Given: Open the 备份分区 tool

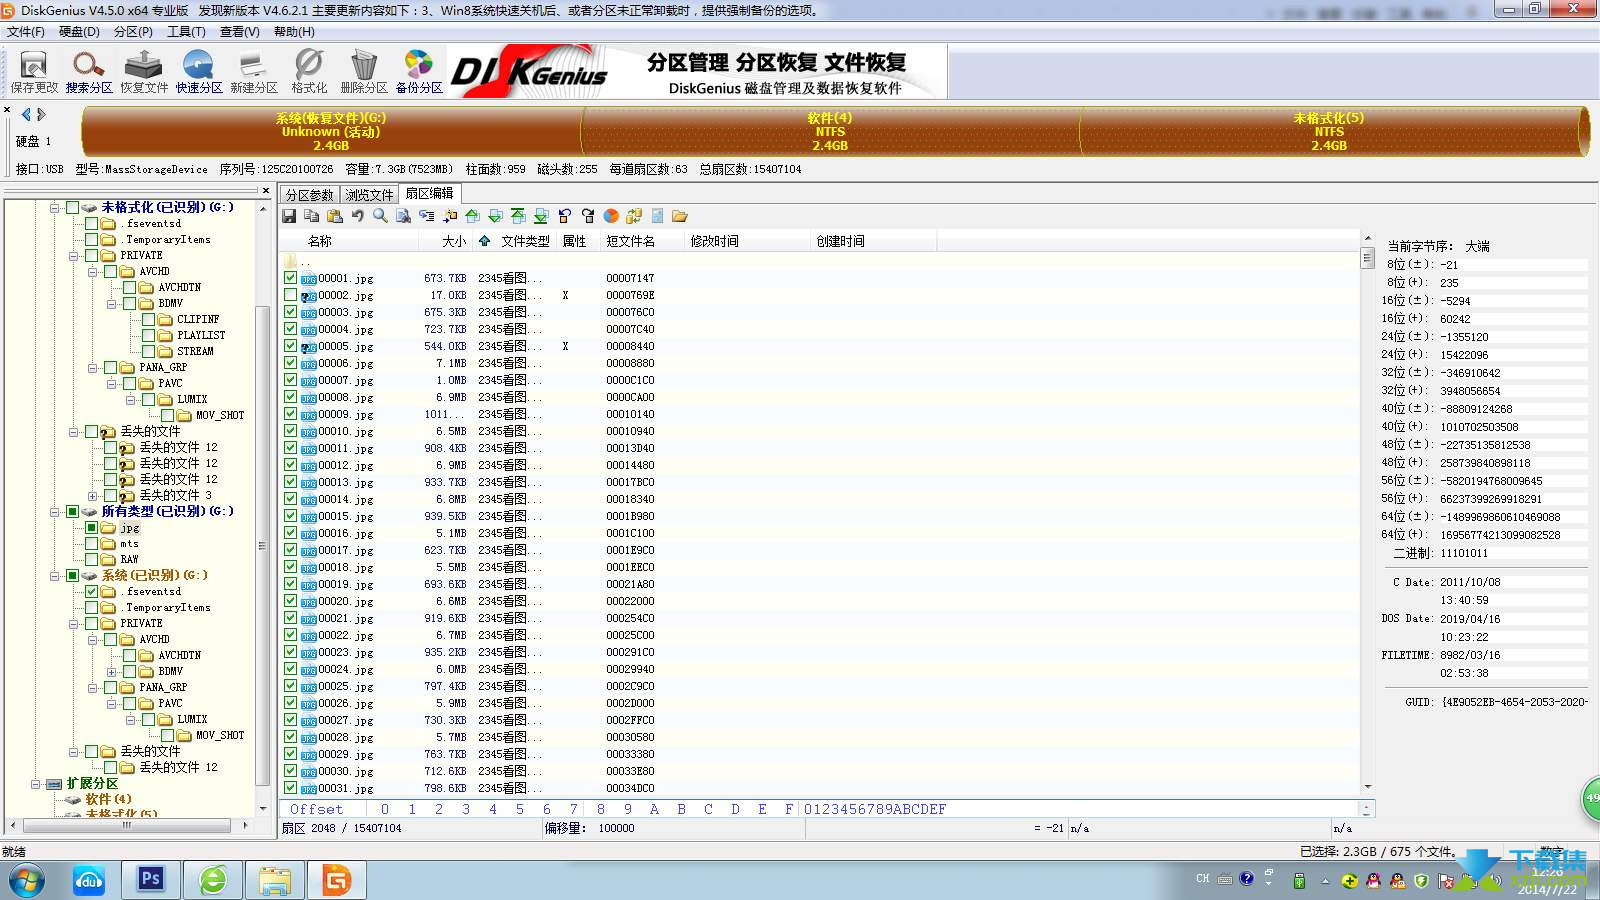Looking at the screenshot, I should 419,72.
